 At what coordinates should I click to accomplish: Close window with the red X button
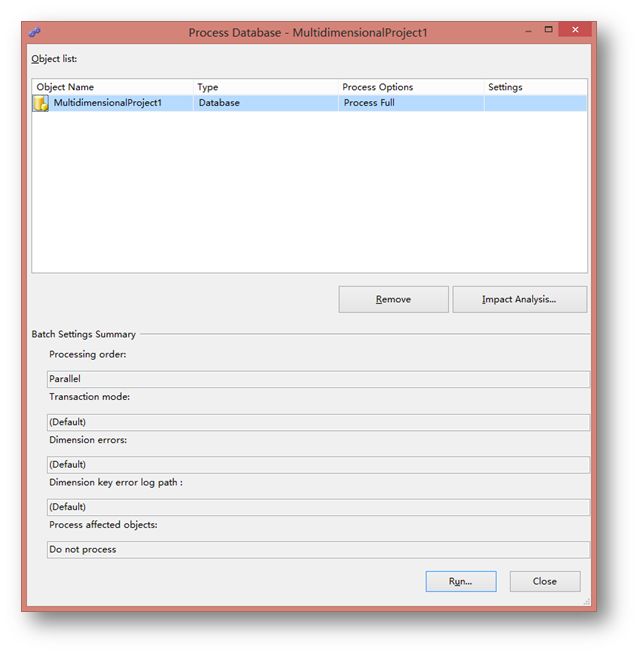pos(575,30)
